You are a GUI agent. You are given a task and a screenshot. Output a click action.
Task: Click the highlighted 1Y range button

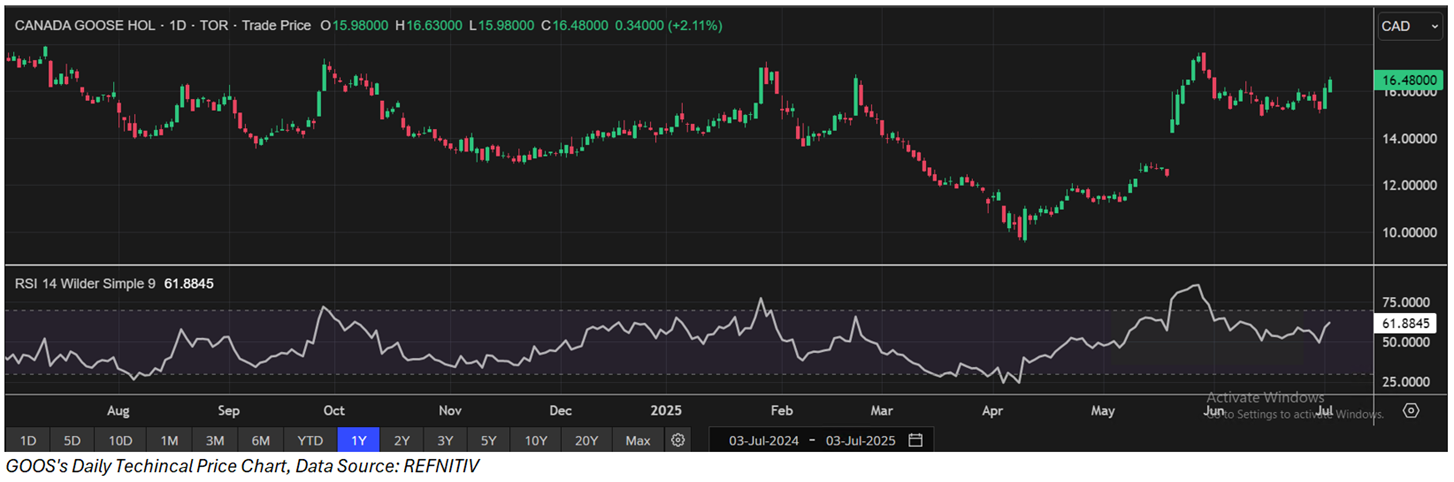pos(358,440)
